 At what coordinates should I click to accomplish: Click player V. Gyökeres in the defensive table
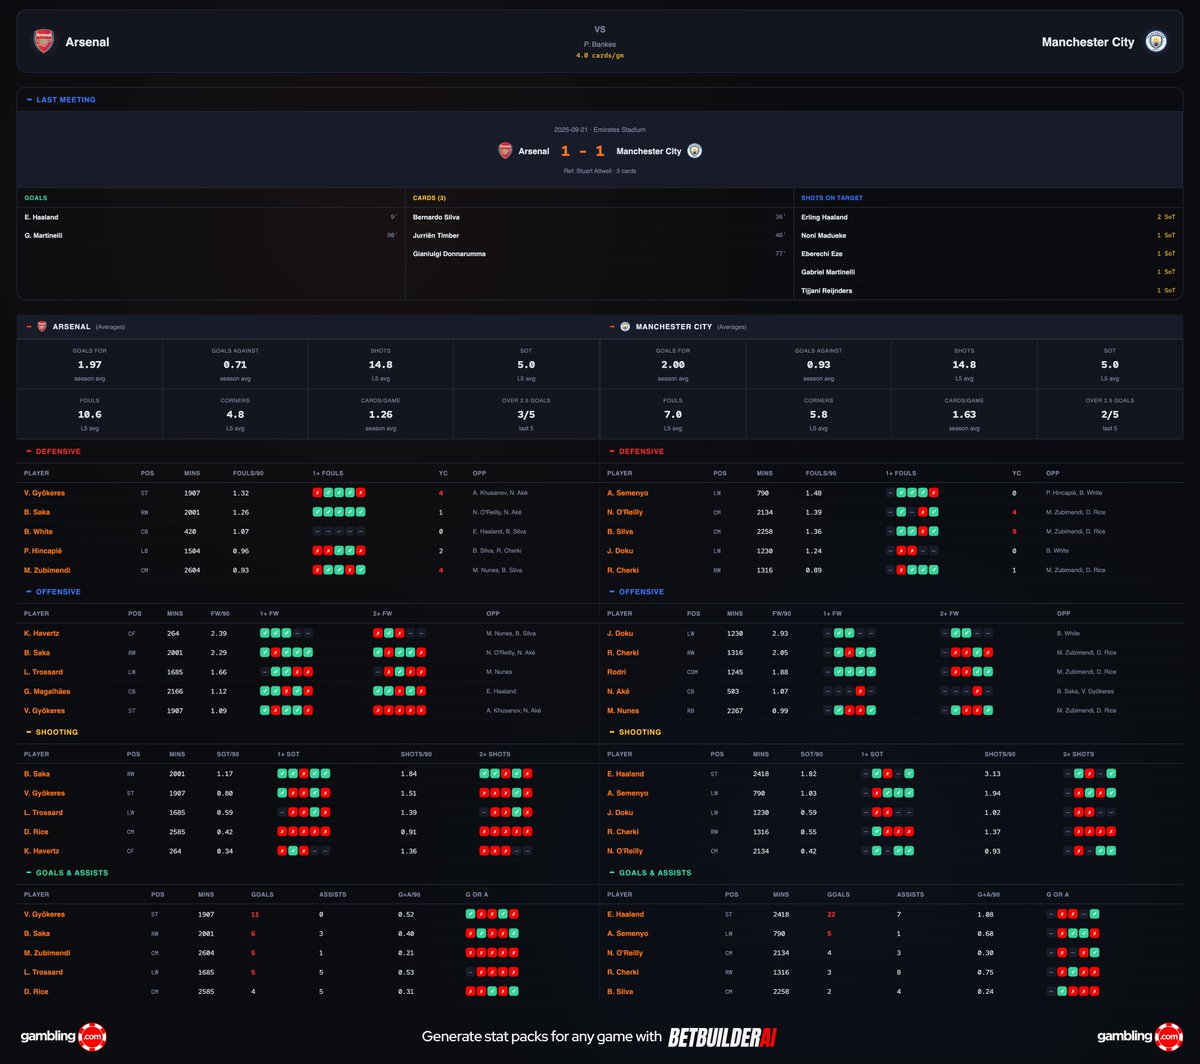click(45, 492)
